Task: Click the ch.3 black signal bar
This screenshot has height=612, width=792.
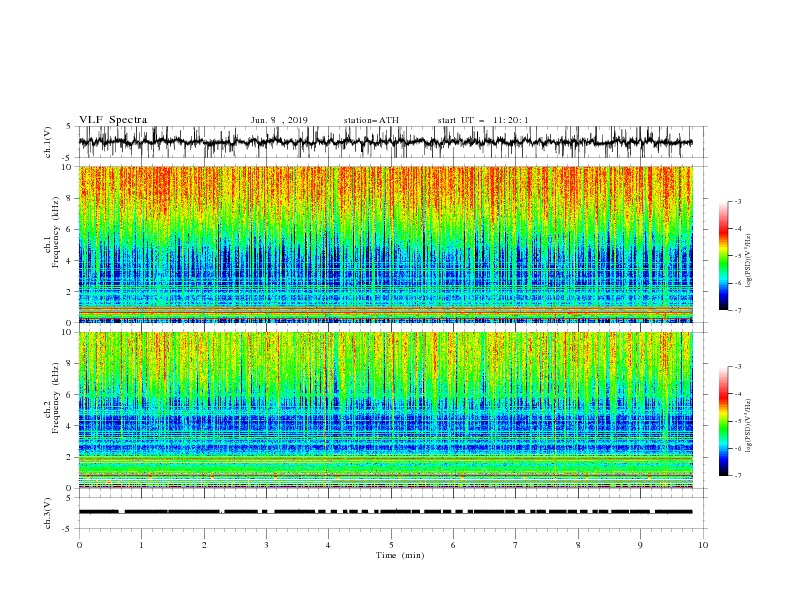Action: point(386,512)
